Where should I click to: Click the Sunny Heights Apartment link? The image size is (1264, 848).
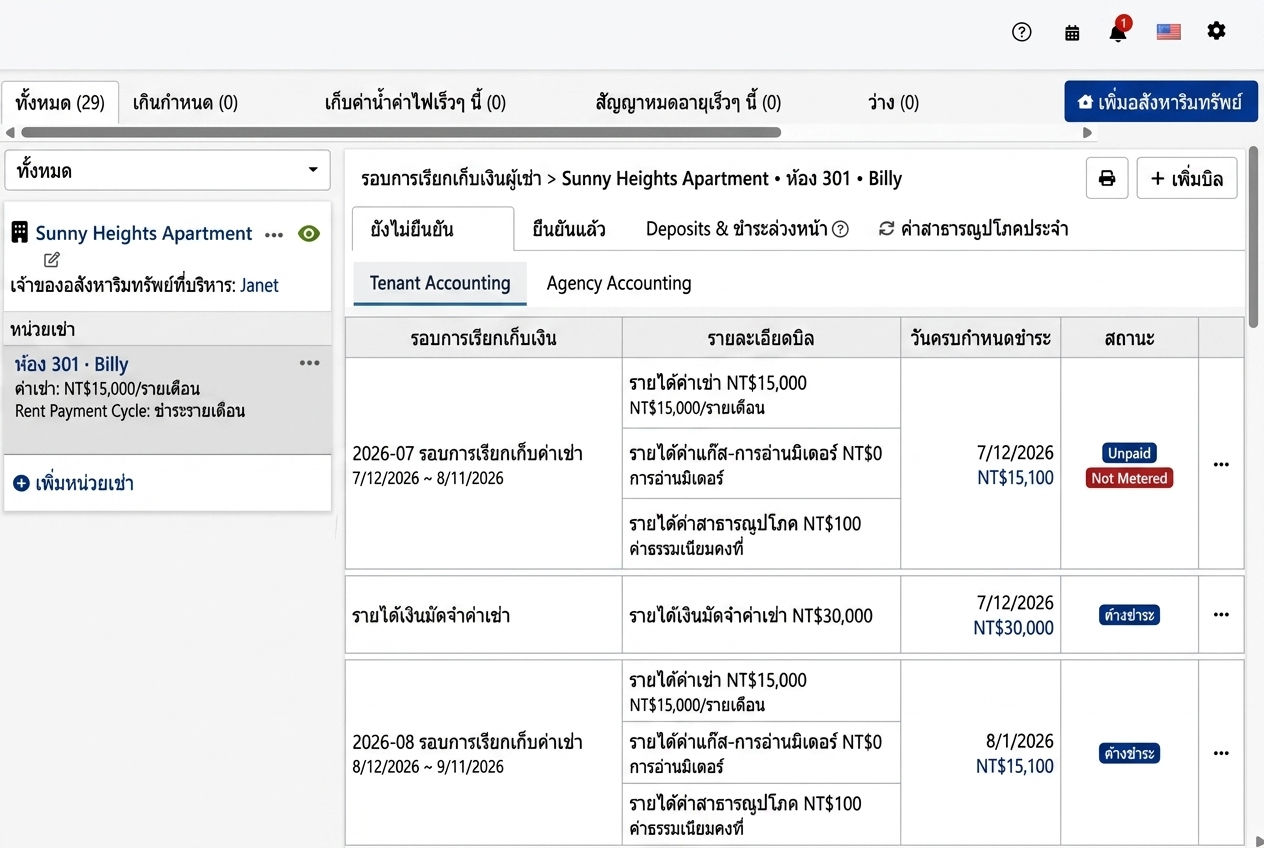(144, 233)
